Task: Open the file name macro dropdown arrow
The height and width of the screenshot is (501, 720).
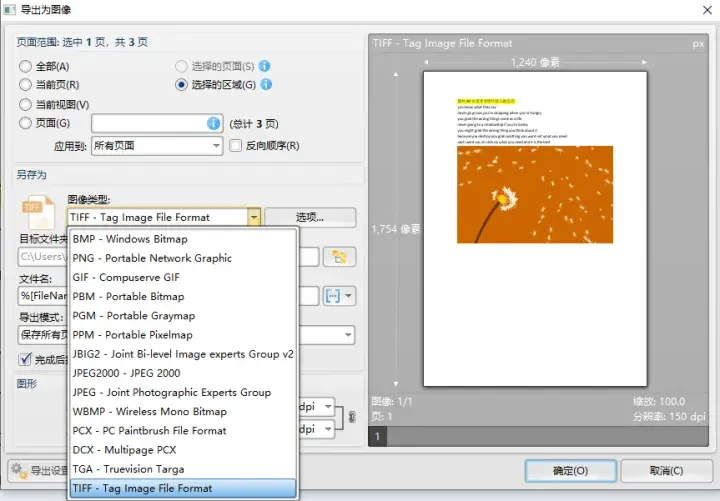Action: (x=349, y=296)
